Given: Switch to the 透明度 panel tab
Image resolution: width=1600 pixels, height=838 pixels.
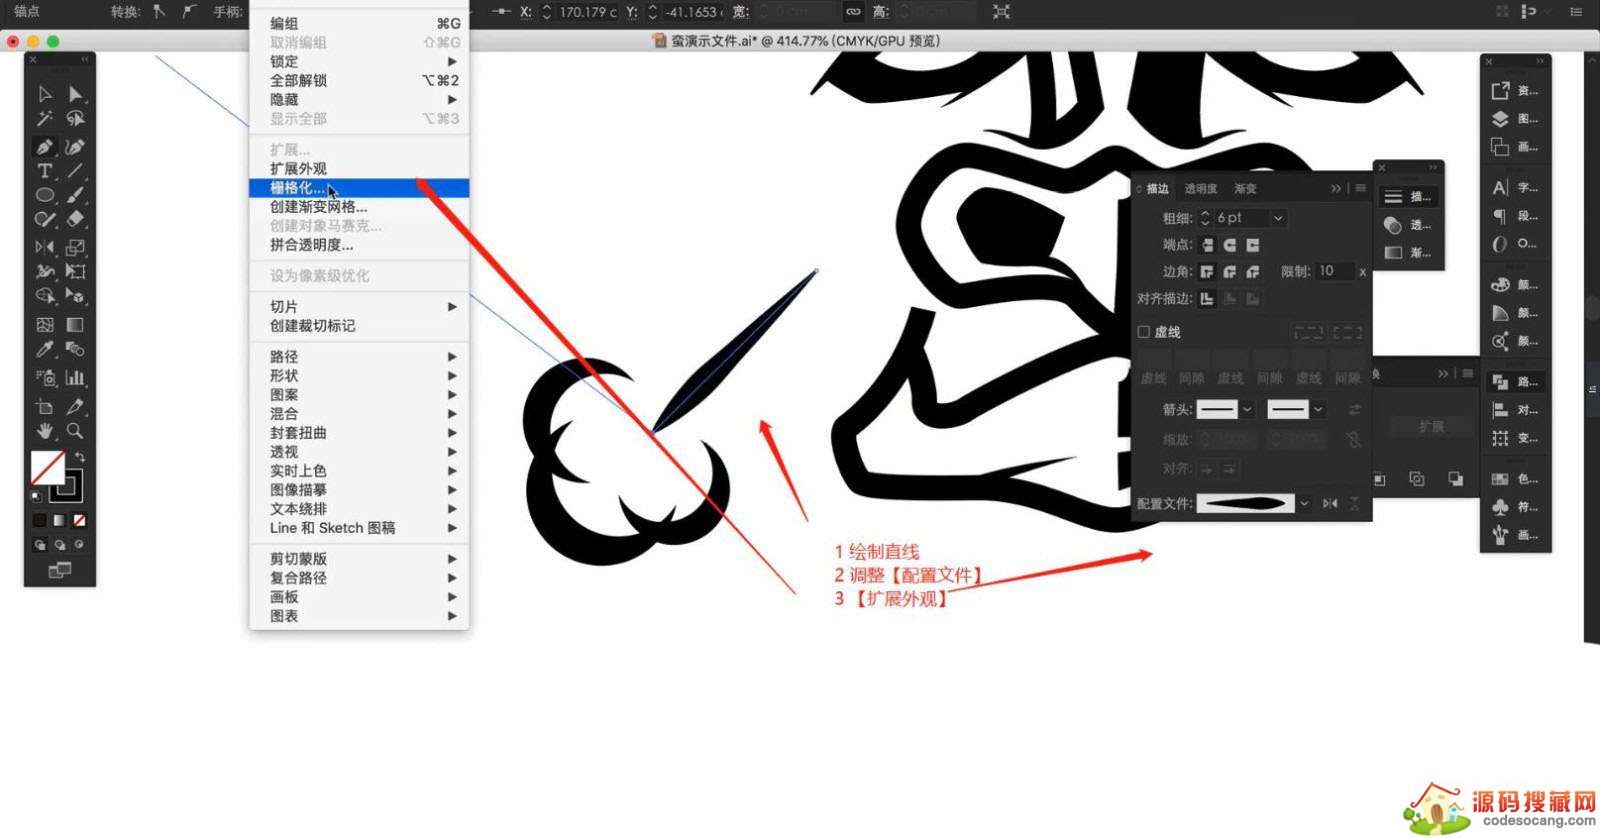Looking at the screenshot, I should (1201, 189).
